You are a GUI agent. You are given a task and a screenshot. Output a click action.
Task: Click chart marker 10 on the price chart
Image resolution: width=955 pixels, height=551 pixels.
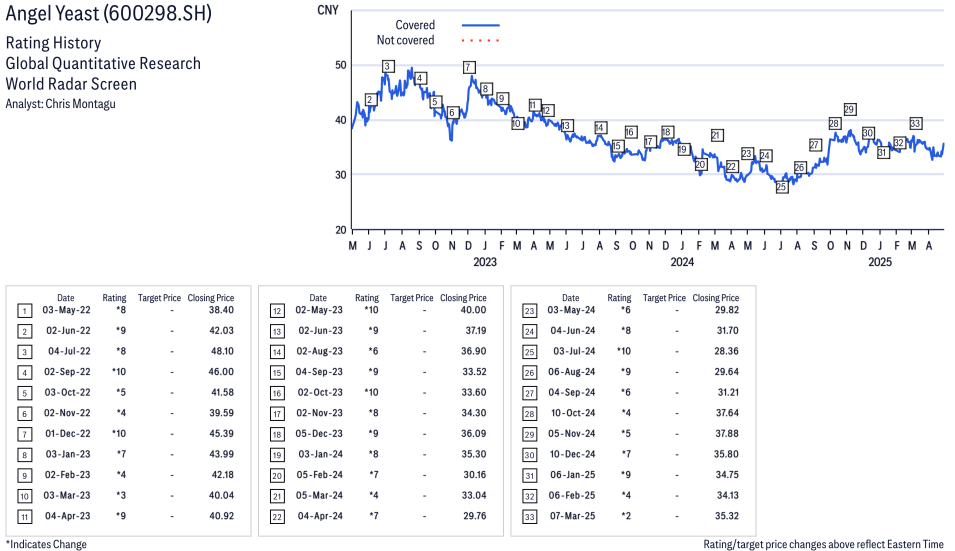click(517, 124)
